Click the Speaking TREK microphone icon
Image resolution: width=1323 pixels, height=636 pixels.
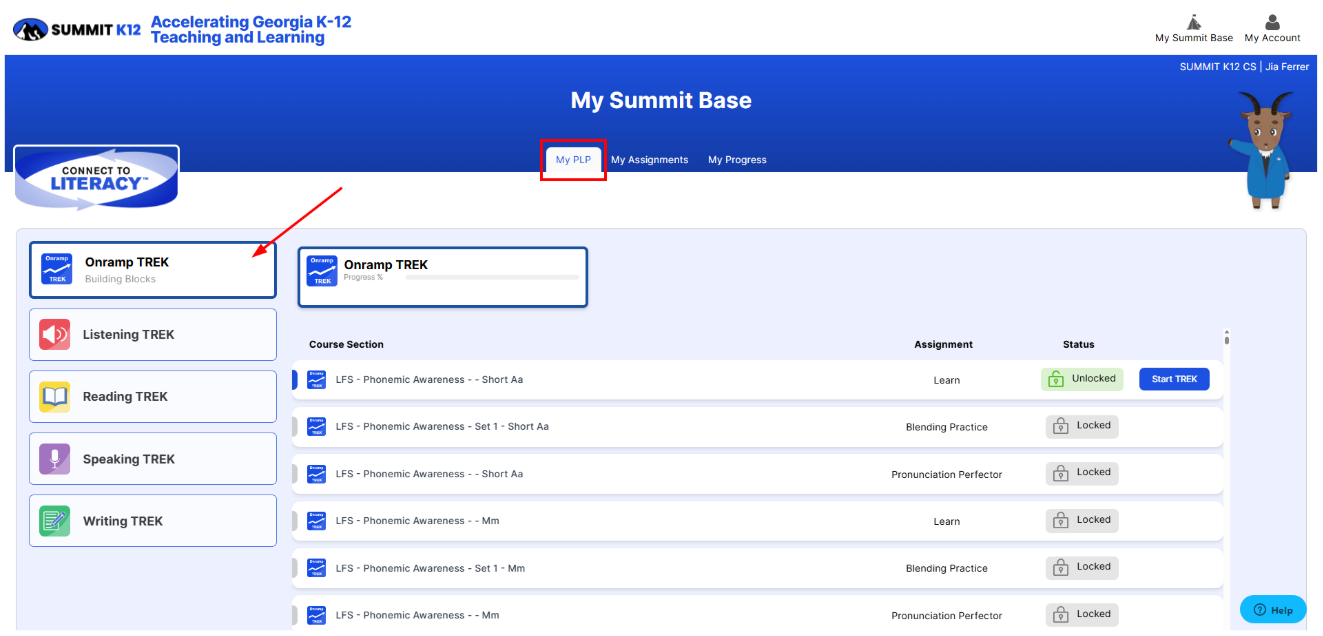point(55,459)
